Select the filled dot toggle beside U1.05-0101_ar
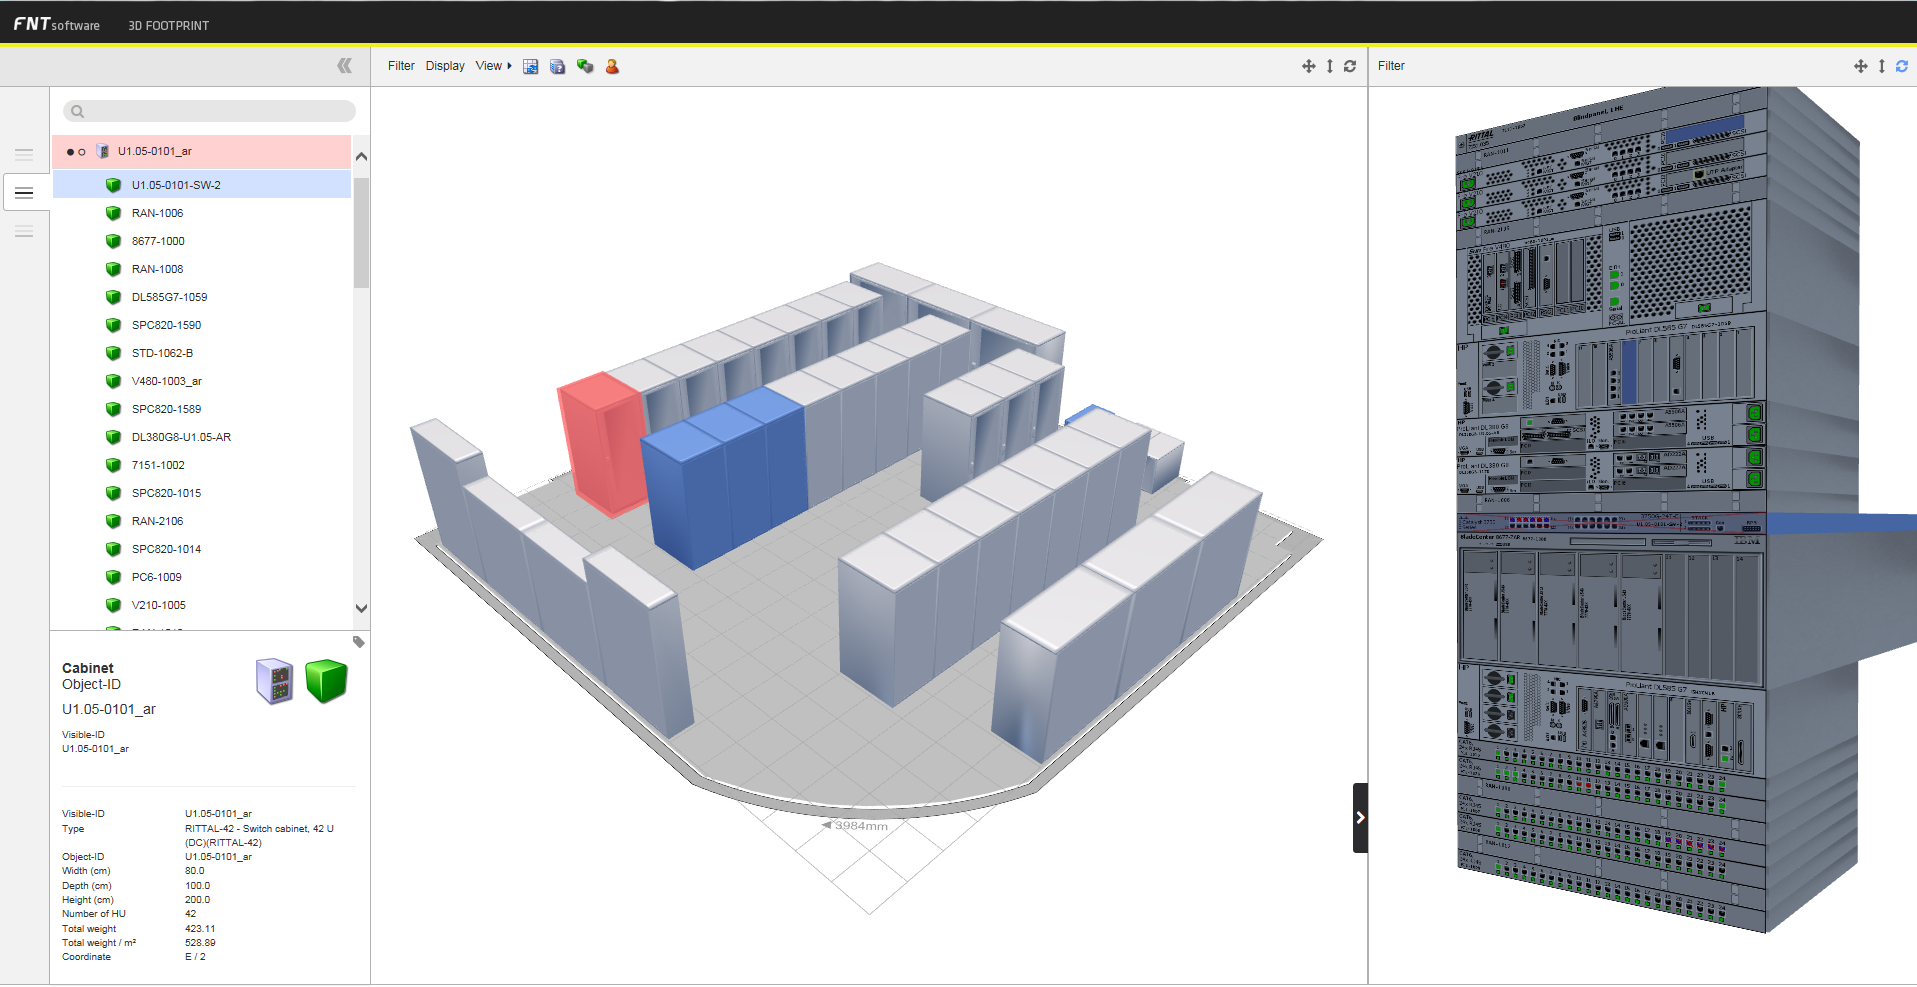 (70, 152)
